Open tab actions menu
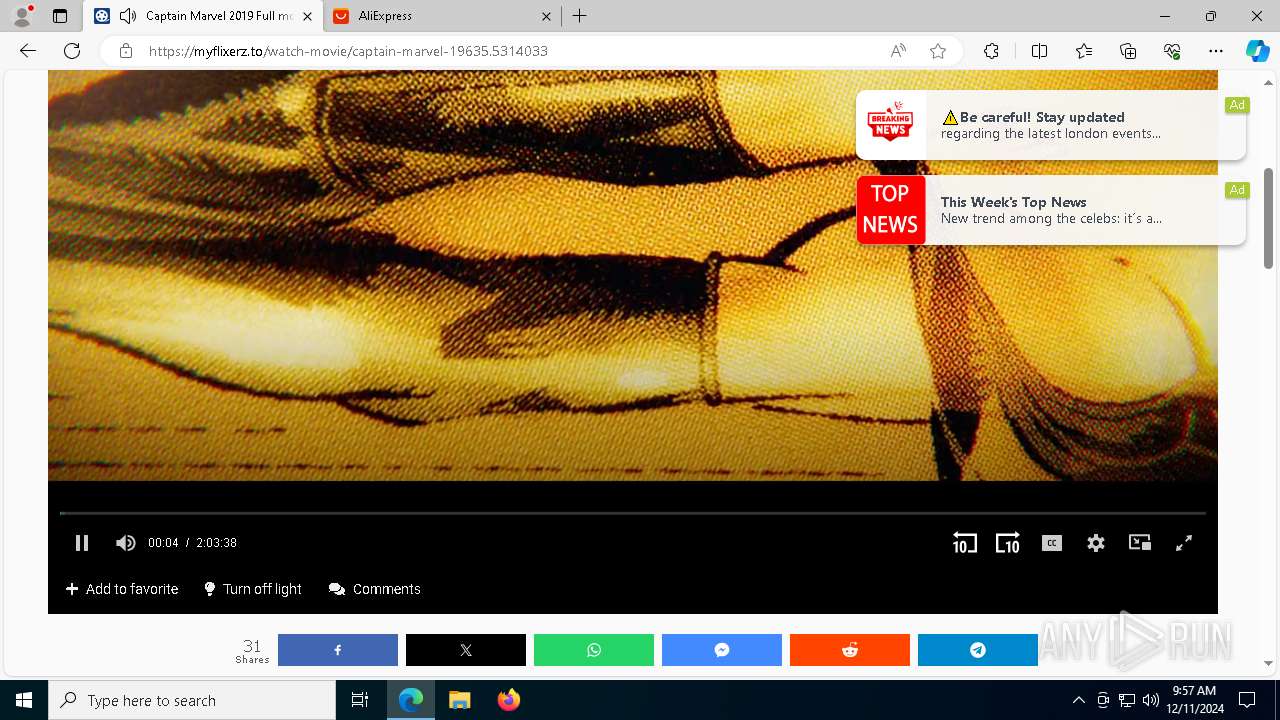The image size is (1280, 720). (x=60, y=16)
